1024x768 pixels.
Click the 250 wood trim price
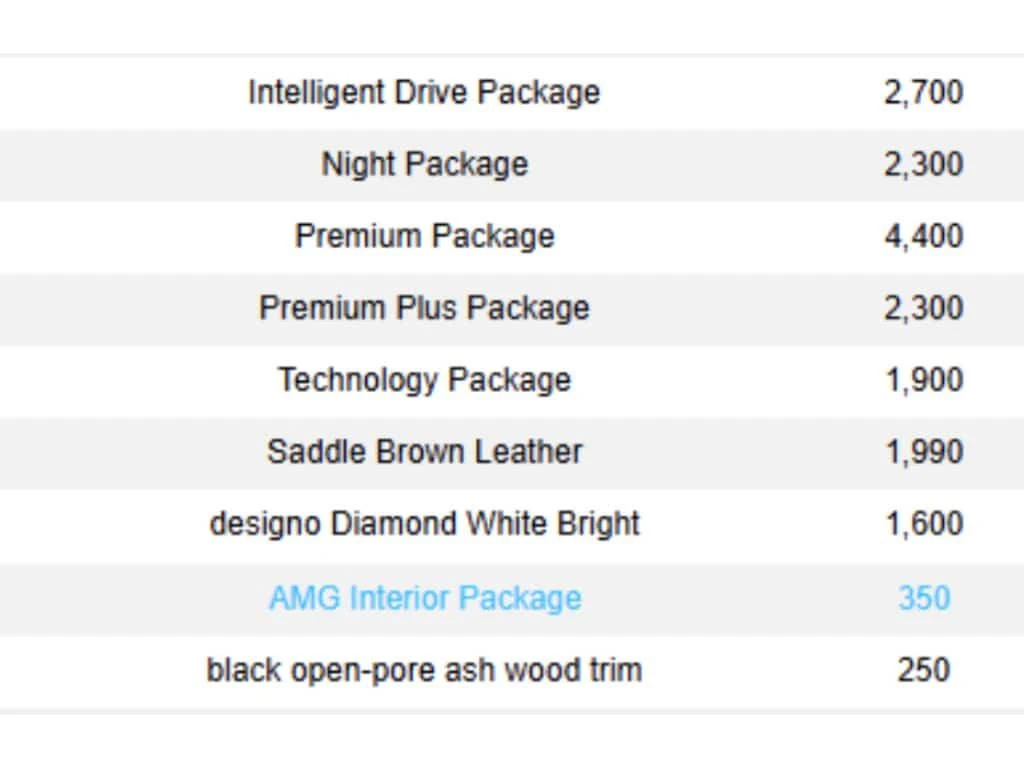tap(923, 670)
